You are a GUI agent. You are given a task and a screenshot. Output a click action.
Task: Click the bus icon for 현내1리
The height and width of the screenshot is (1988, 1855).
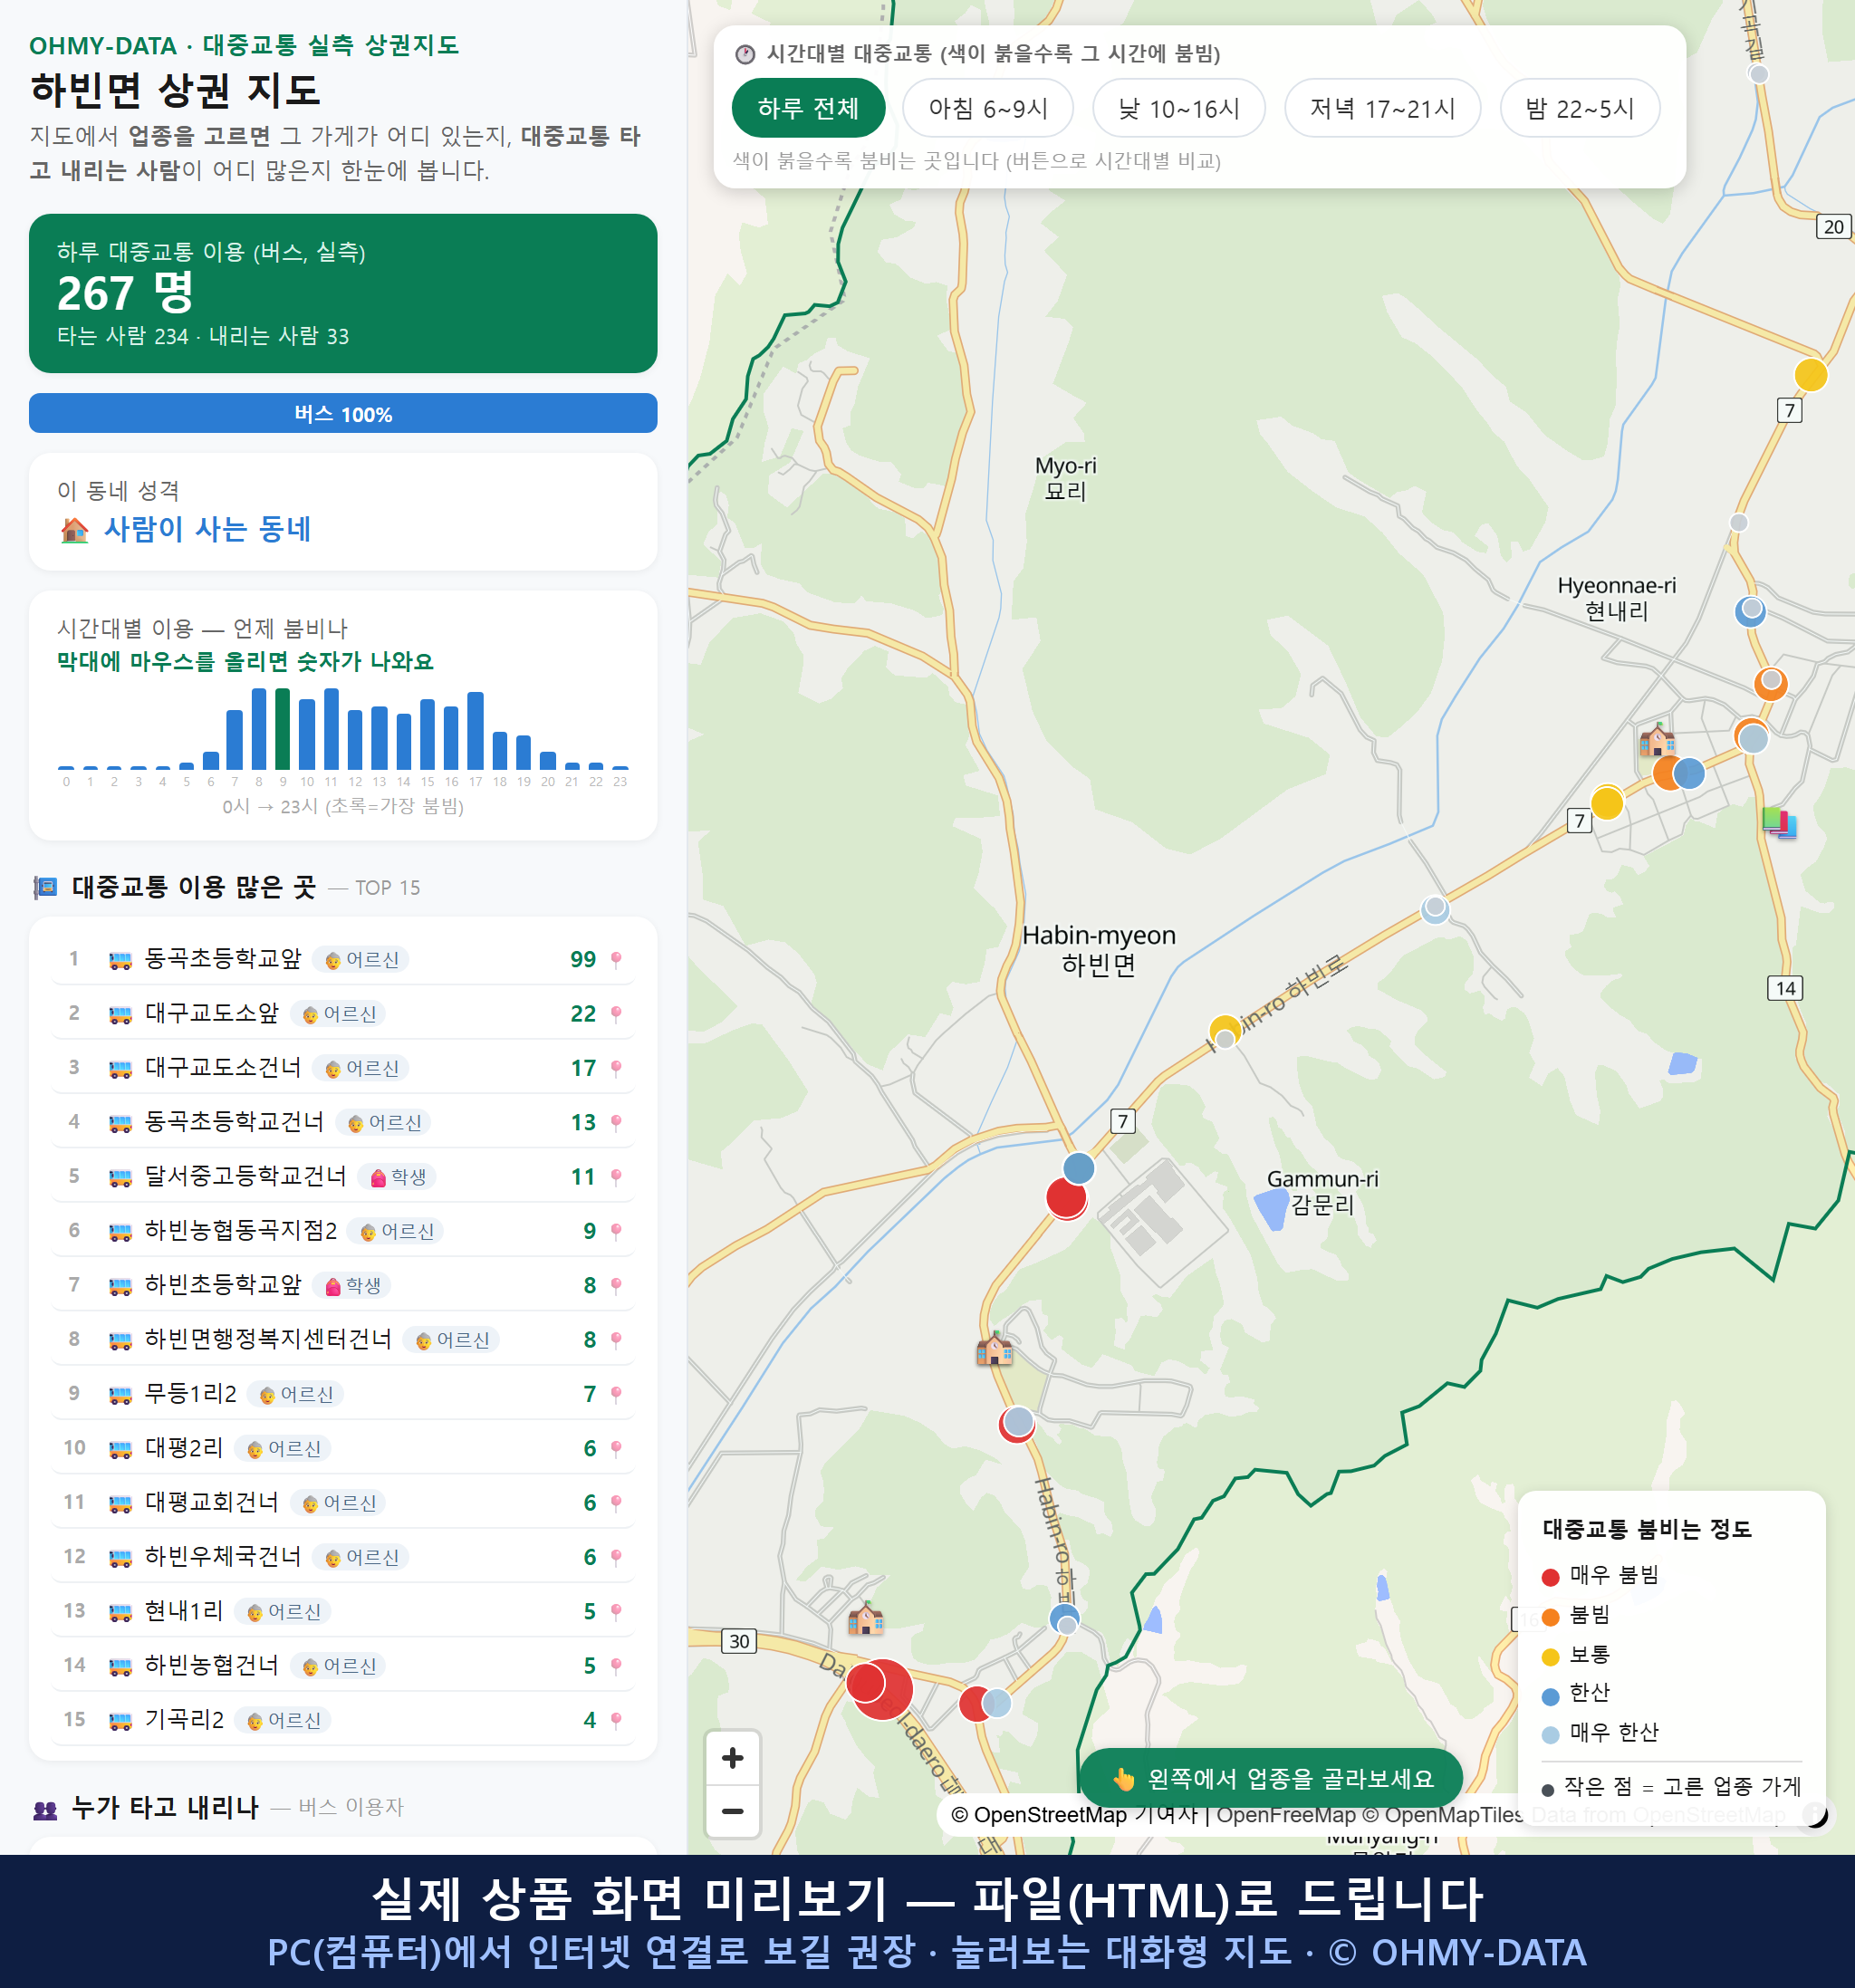(120, 1611)
